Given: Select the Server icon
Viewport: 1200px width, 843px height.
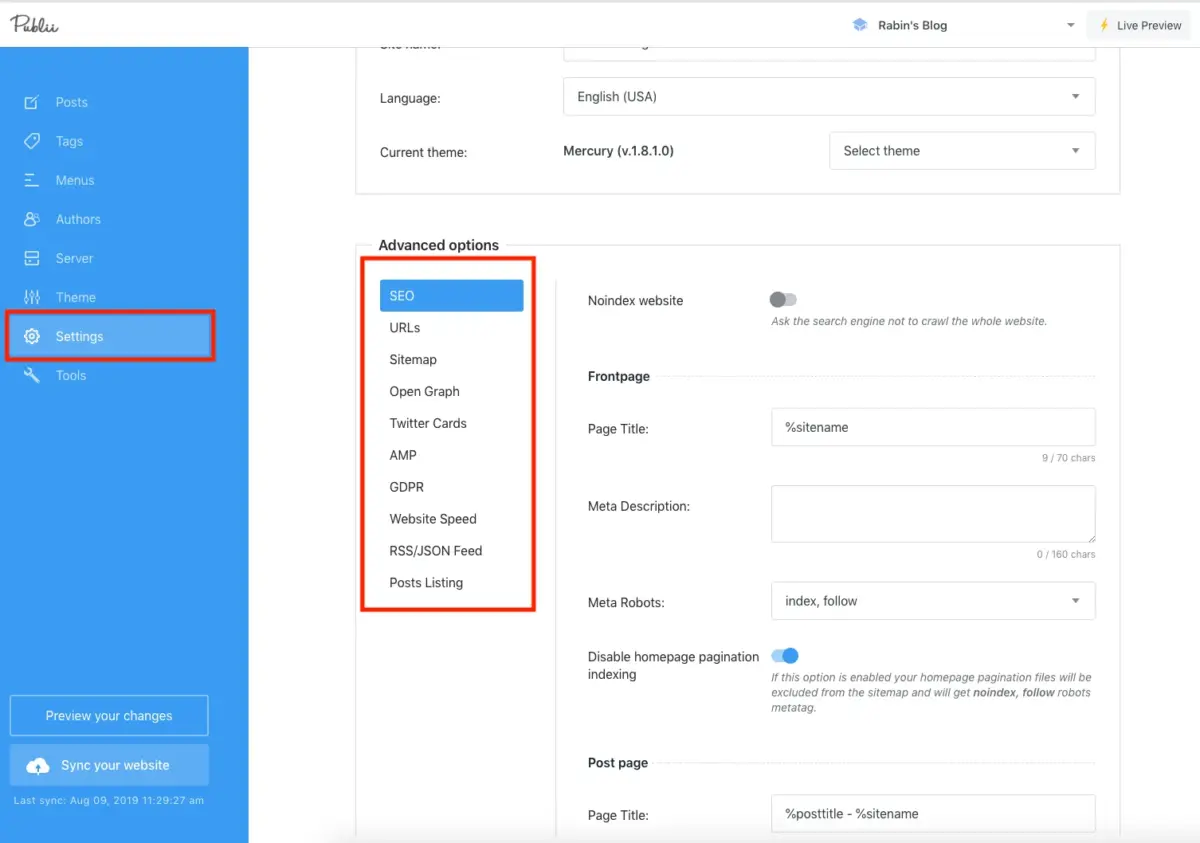Looking at the screenshot, I should coord(33,258).
